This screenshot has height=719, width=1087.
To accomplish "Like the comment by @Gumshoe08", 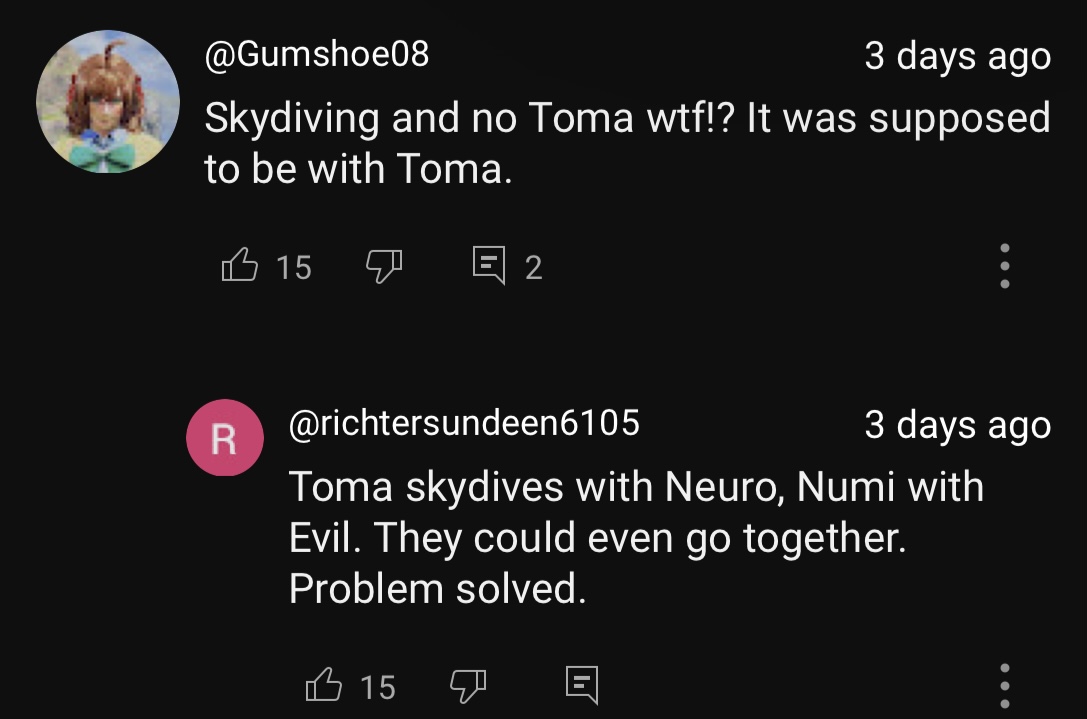I will pos(239,266).
